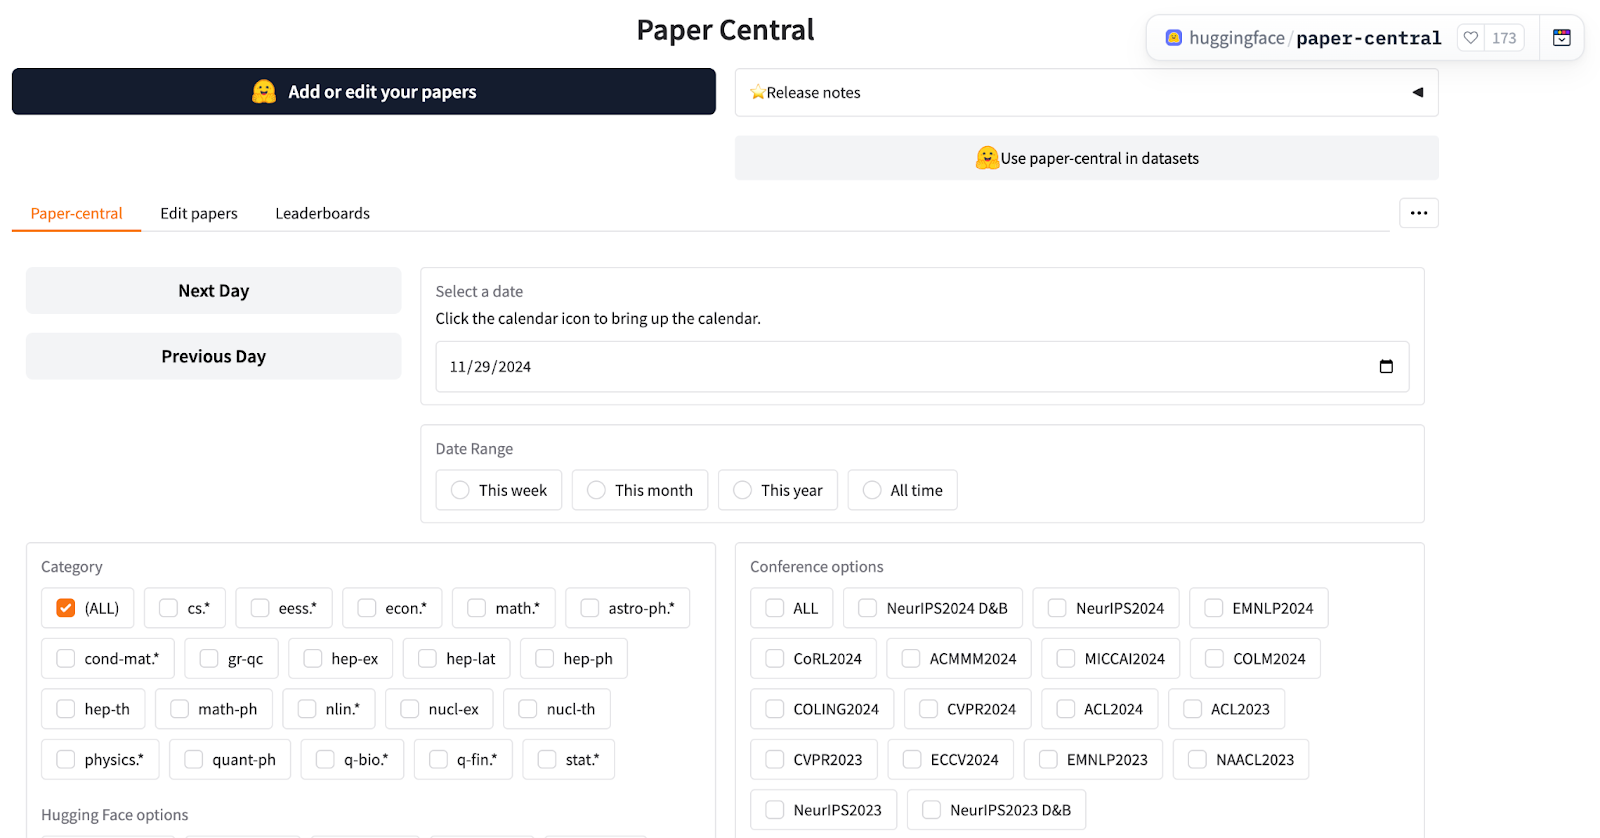Uncheck the (ALL) category checkbox
This screenshot has width=1600, height=838.
tap(66, 608)
